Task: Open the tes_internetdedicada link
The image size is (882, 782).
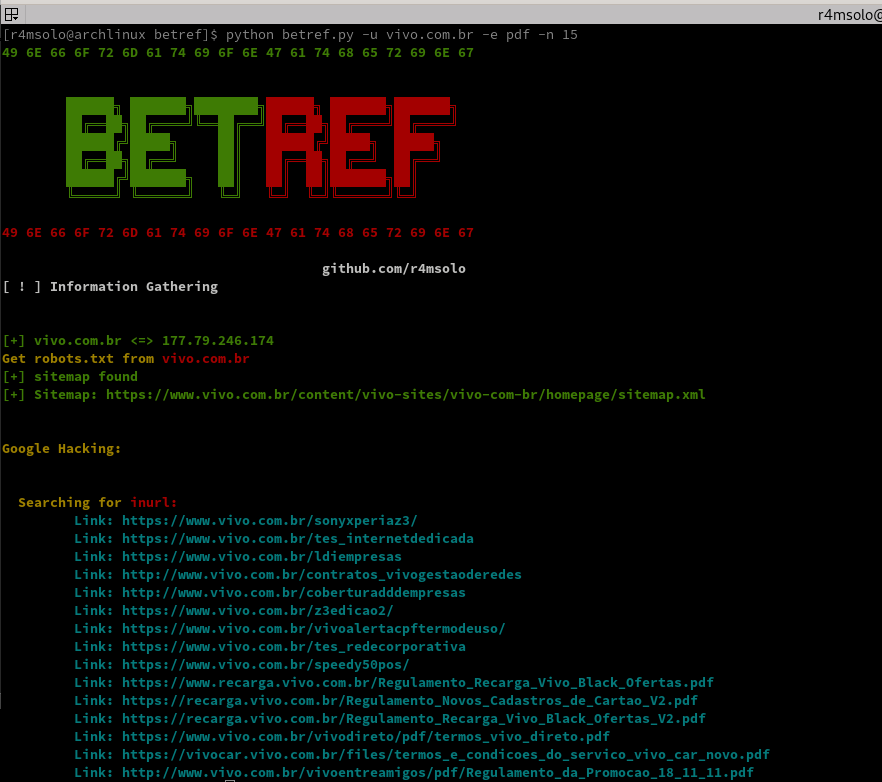Action: coord(298,539)
